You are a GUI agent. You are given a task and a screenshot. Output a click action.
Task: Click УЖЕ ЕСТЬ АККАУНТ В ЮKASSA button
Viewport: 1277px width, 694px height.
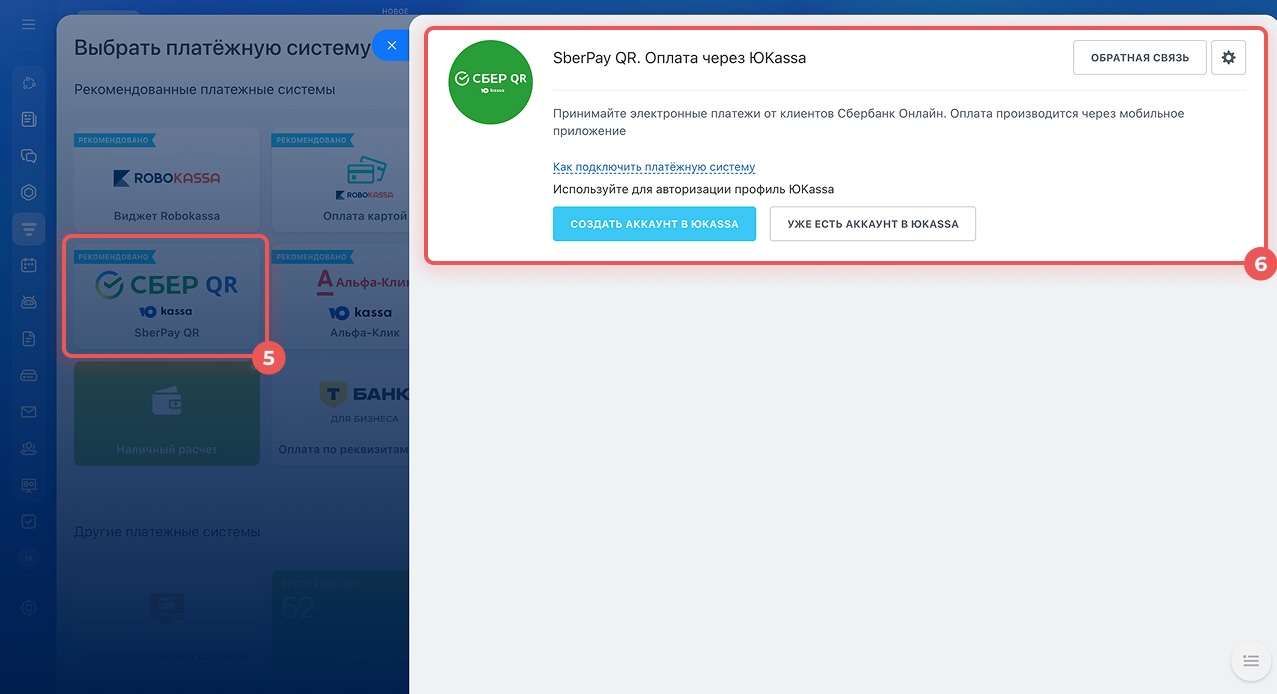point(873,224)
